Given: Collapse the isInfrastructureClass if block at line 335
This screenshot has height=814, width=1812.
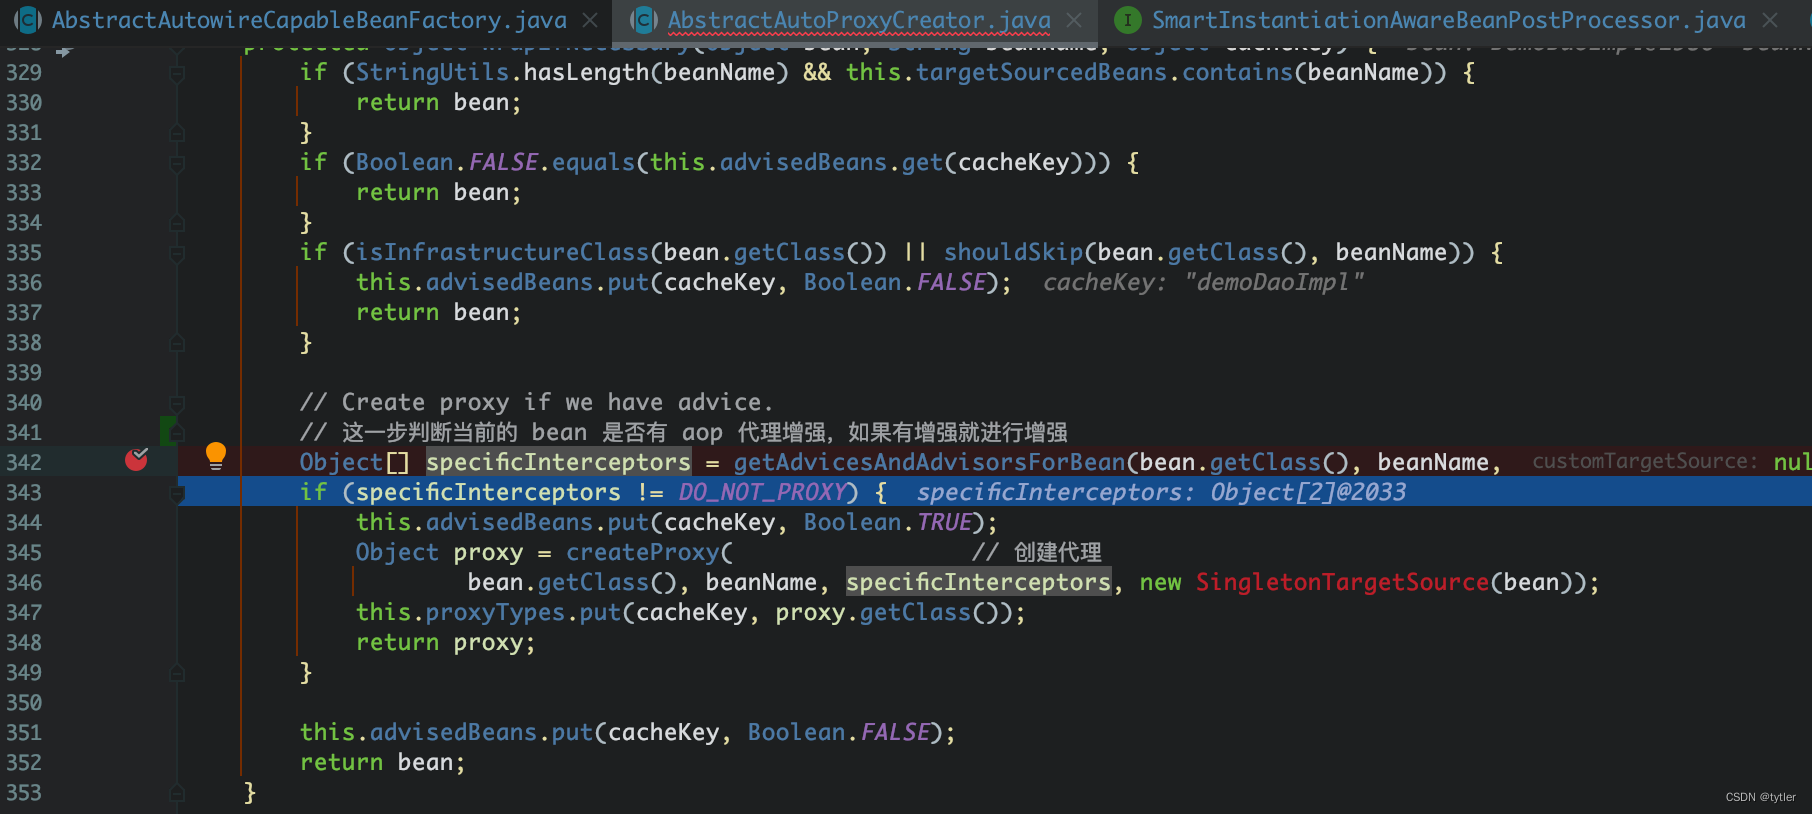Looking at the screenshot, I should tap(177, 253).
